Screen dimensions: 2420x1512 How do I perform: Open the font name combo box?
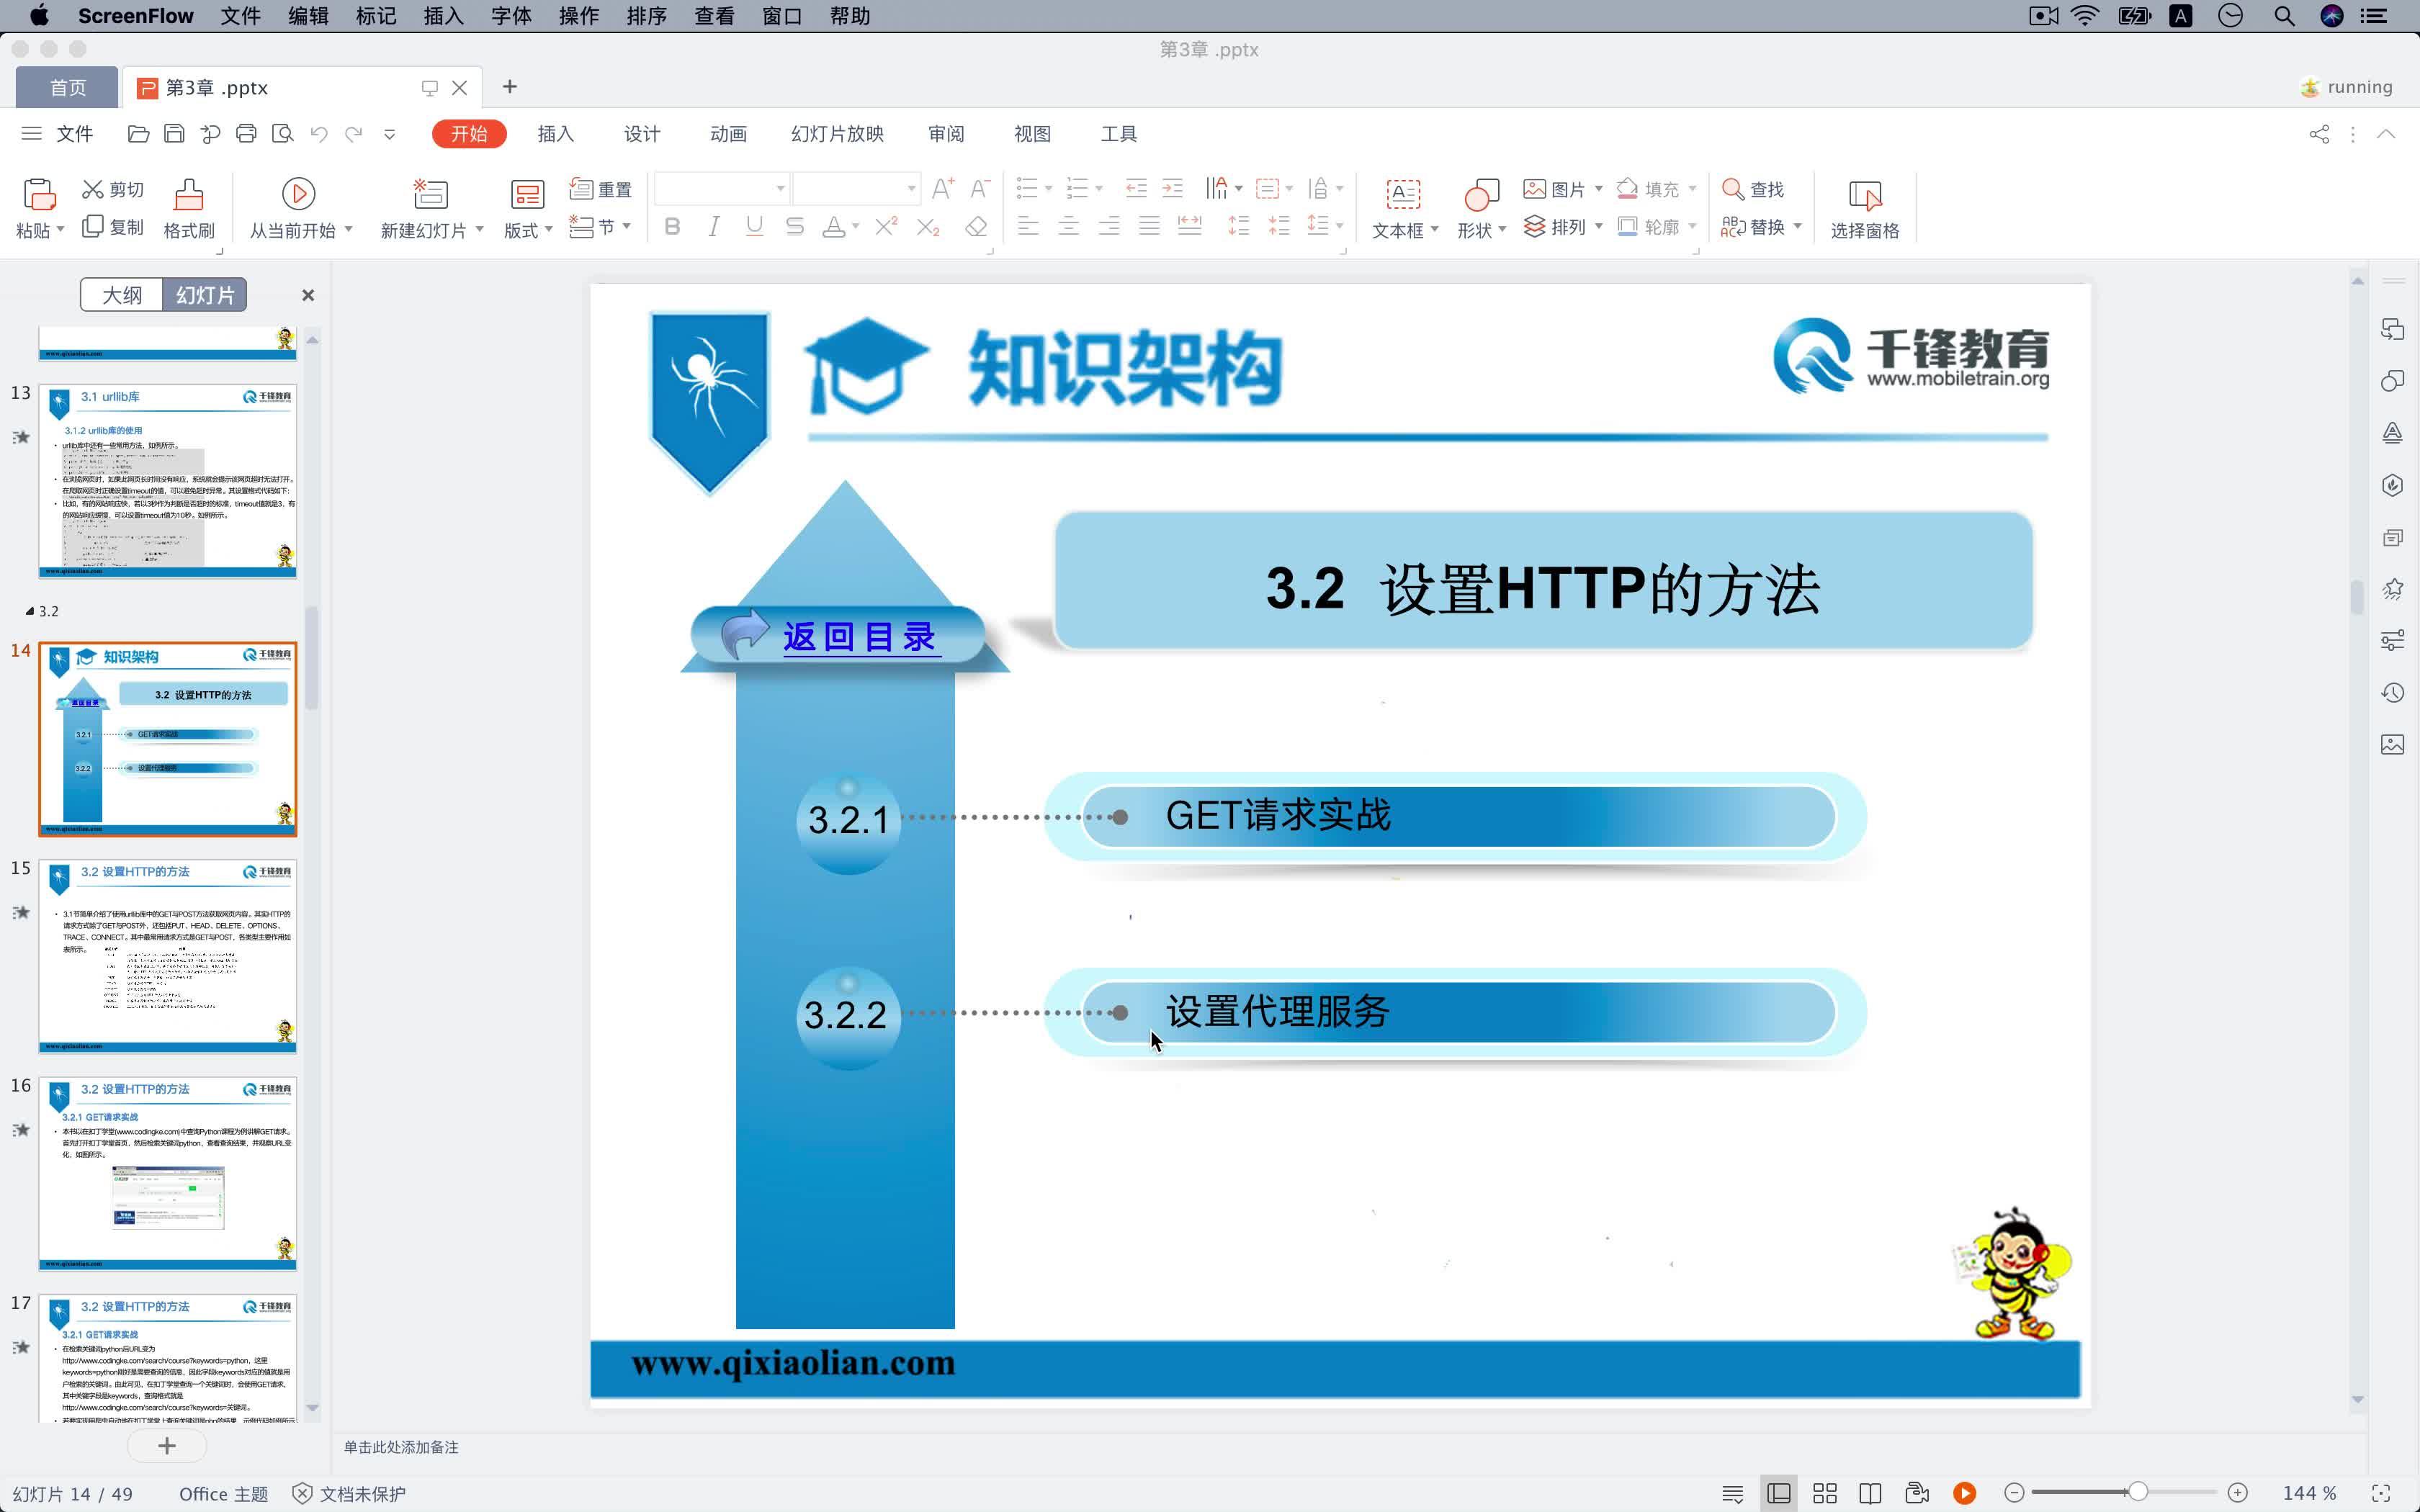pos(722,188)
